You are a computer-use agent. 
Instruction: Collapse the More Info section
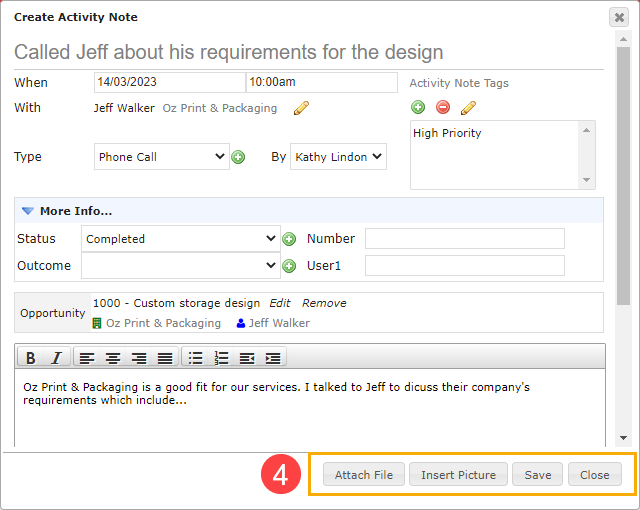[28, 211]
